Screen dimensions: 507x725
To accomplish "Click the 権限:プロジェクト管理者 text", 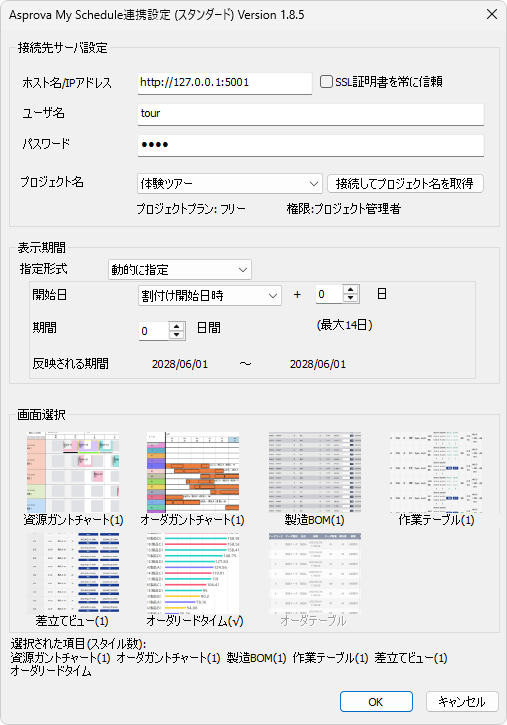I will [x=343, y=209].
